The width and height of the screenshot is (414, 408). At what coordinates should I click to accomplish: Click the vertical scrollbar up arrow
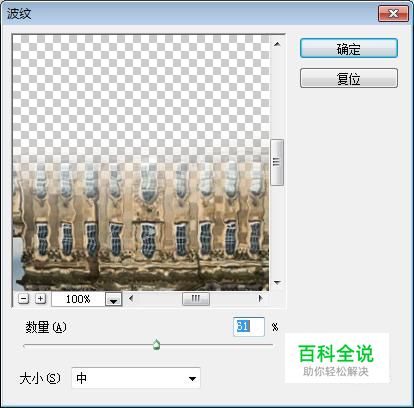(277, 44)
